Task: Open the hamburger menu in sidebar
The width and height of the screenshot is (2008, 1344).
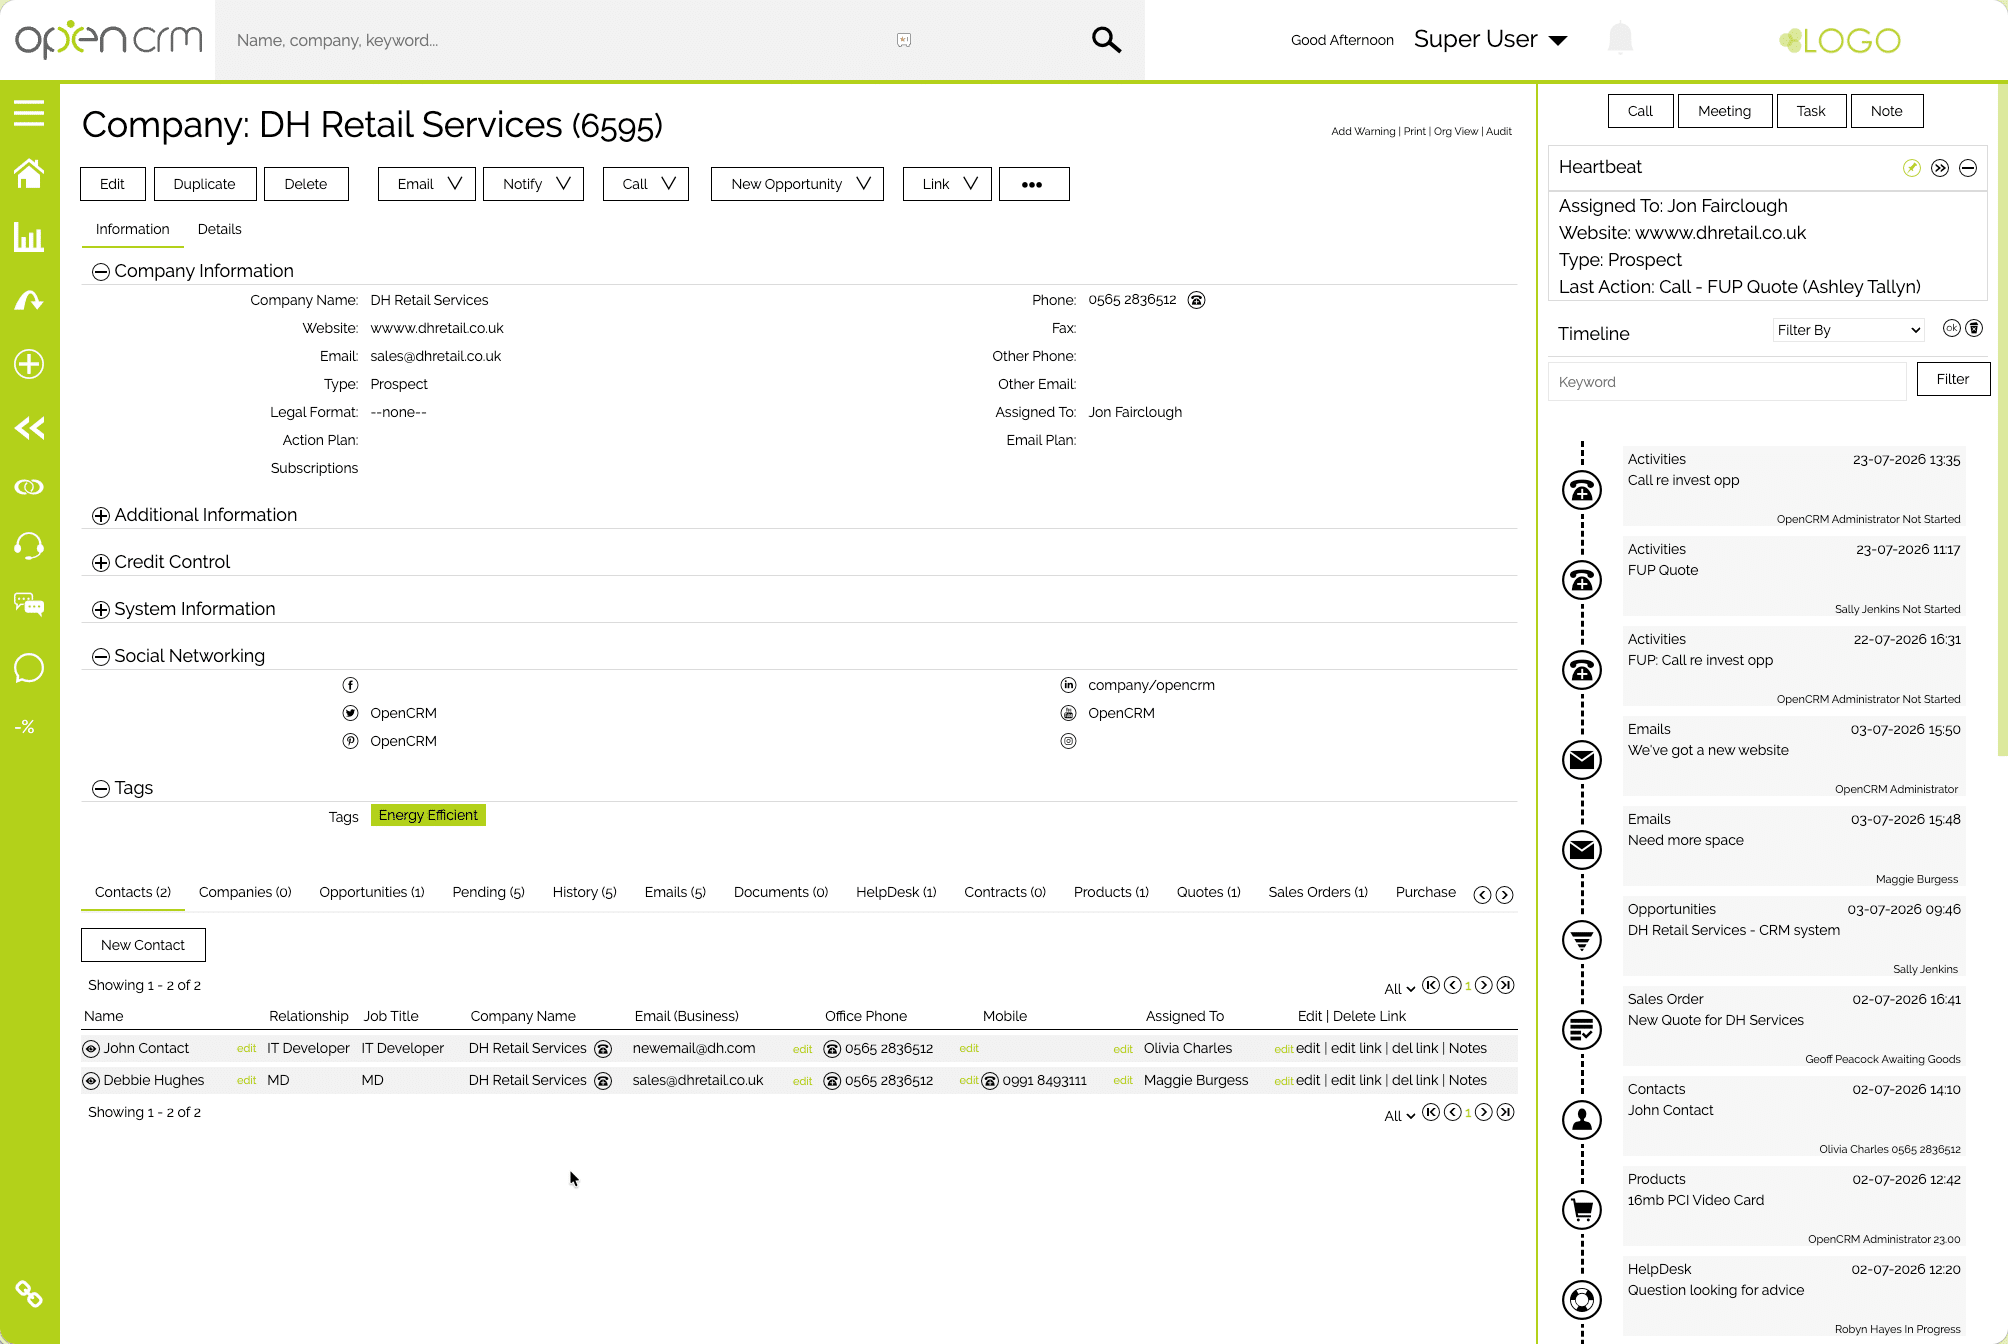Action: tap(29, 113)
